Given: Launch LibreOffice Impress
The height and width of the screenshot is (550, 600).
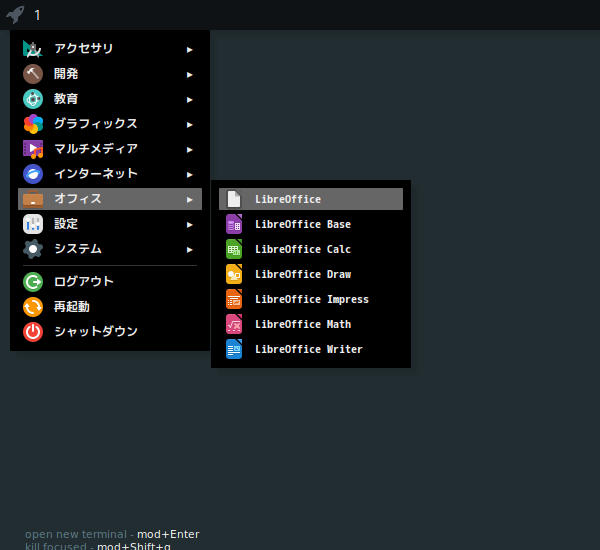Looking at the screenshot, I should (x=311, y=299).
